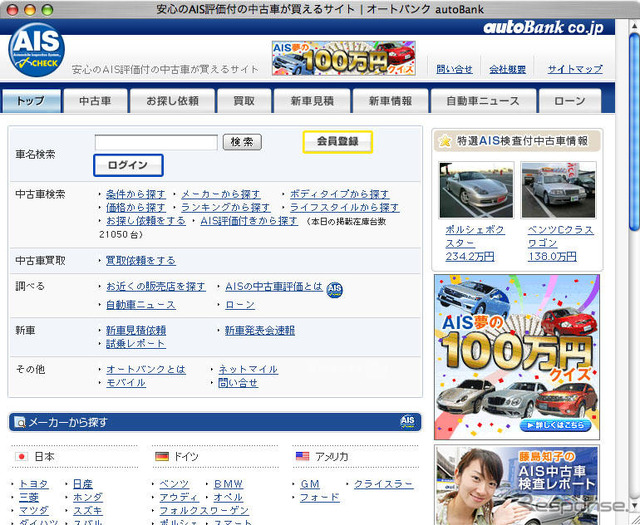This screenshot has width=640, height=525.
Task: Click the AIS badge beside AISの中古車評価とは
Action: pos(335,290)
